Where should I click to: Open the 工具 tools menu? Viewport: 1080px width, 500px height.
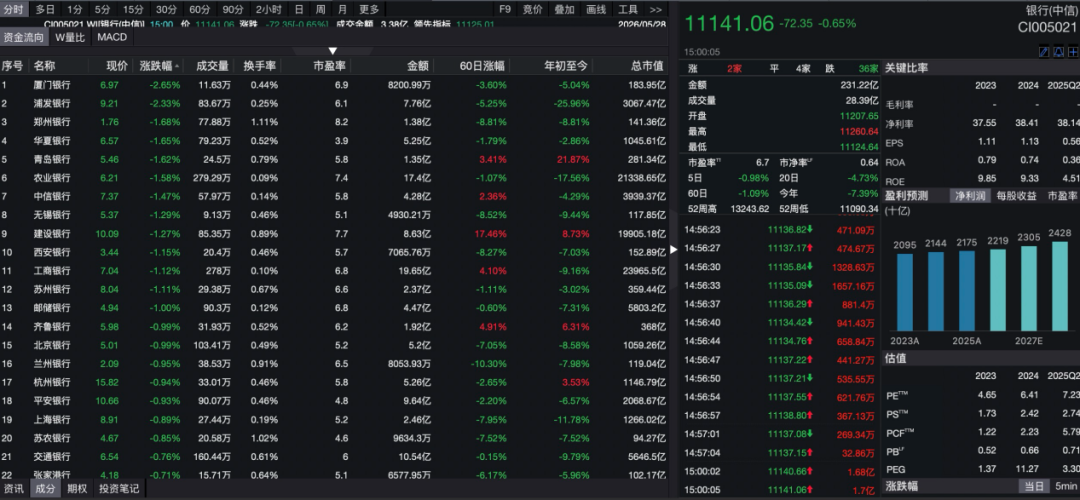pos(627,10)
